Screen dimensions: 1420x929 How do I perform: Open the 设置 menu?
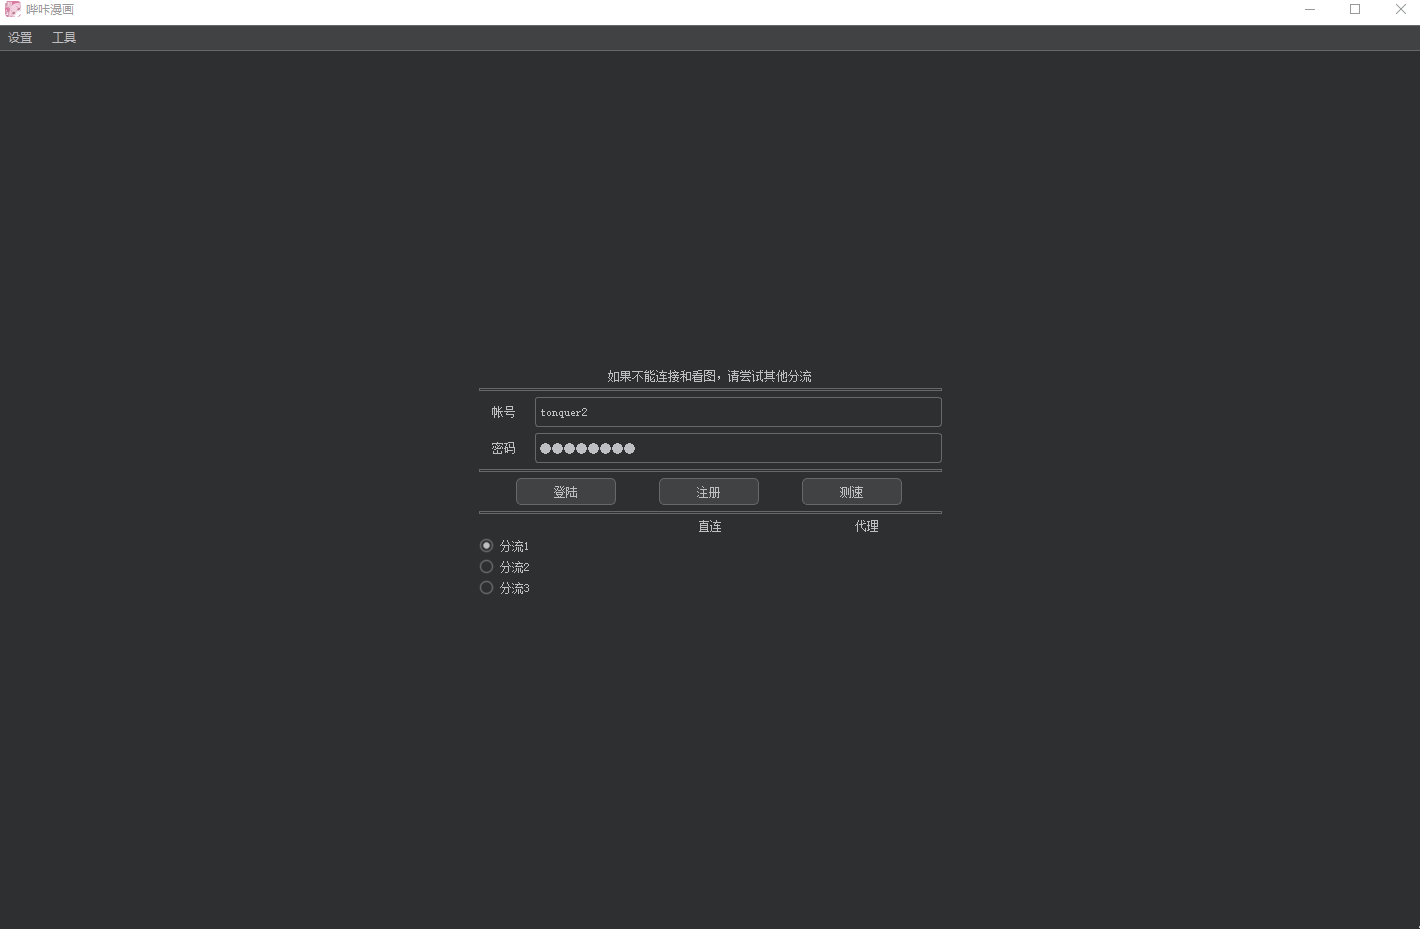[20, 38]
